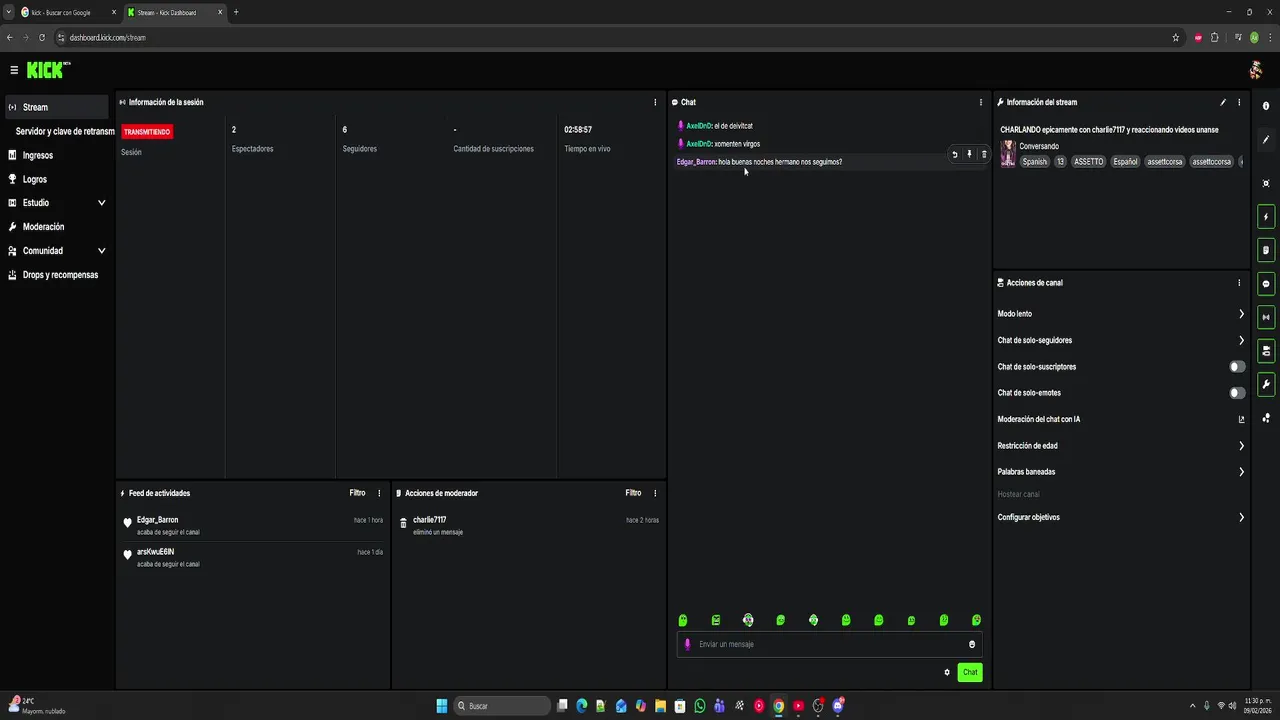Image resolution: width=1280 pixels, height=720 pixels.
Task: Click the focus frame icon in the right rail
Action: click(x=1266, y=183)
